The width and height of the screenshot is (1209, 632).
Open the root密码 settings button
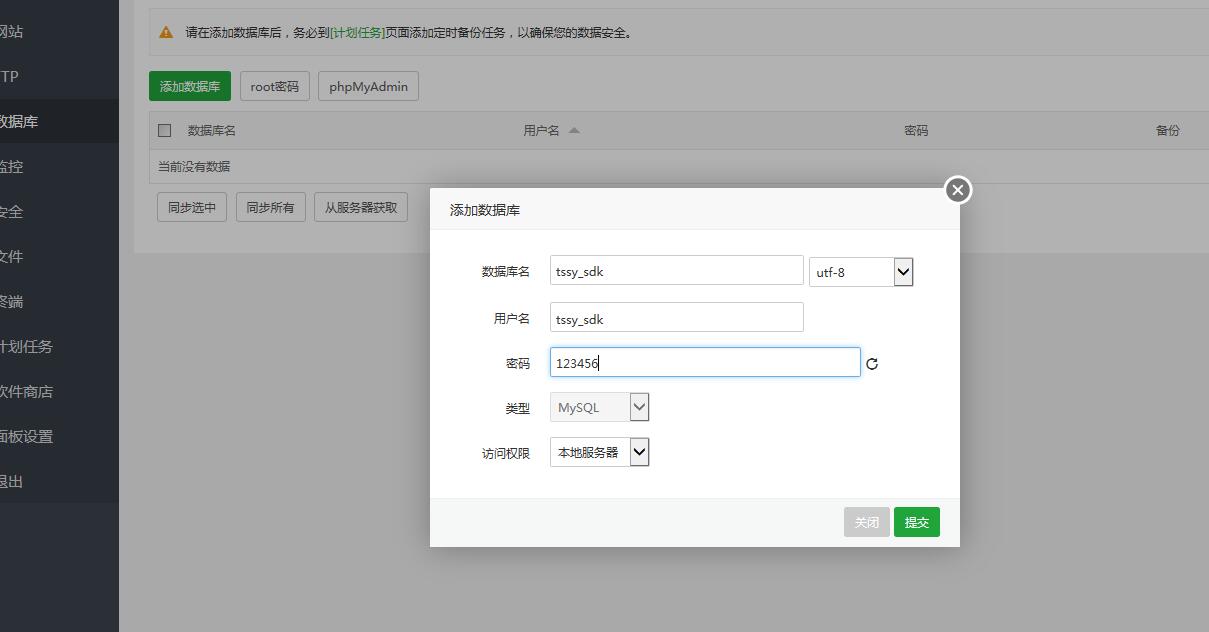275,86
